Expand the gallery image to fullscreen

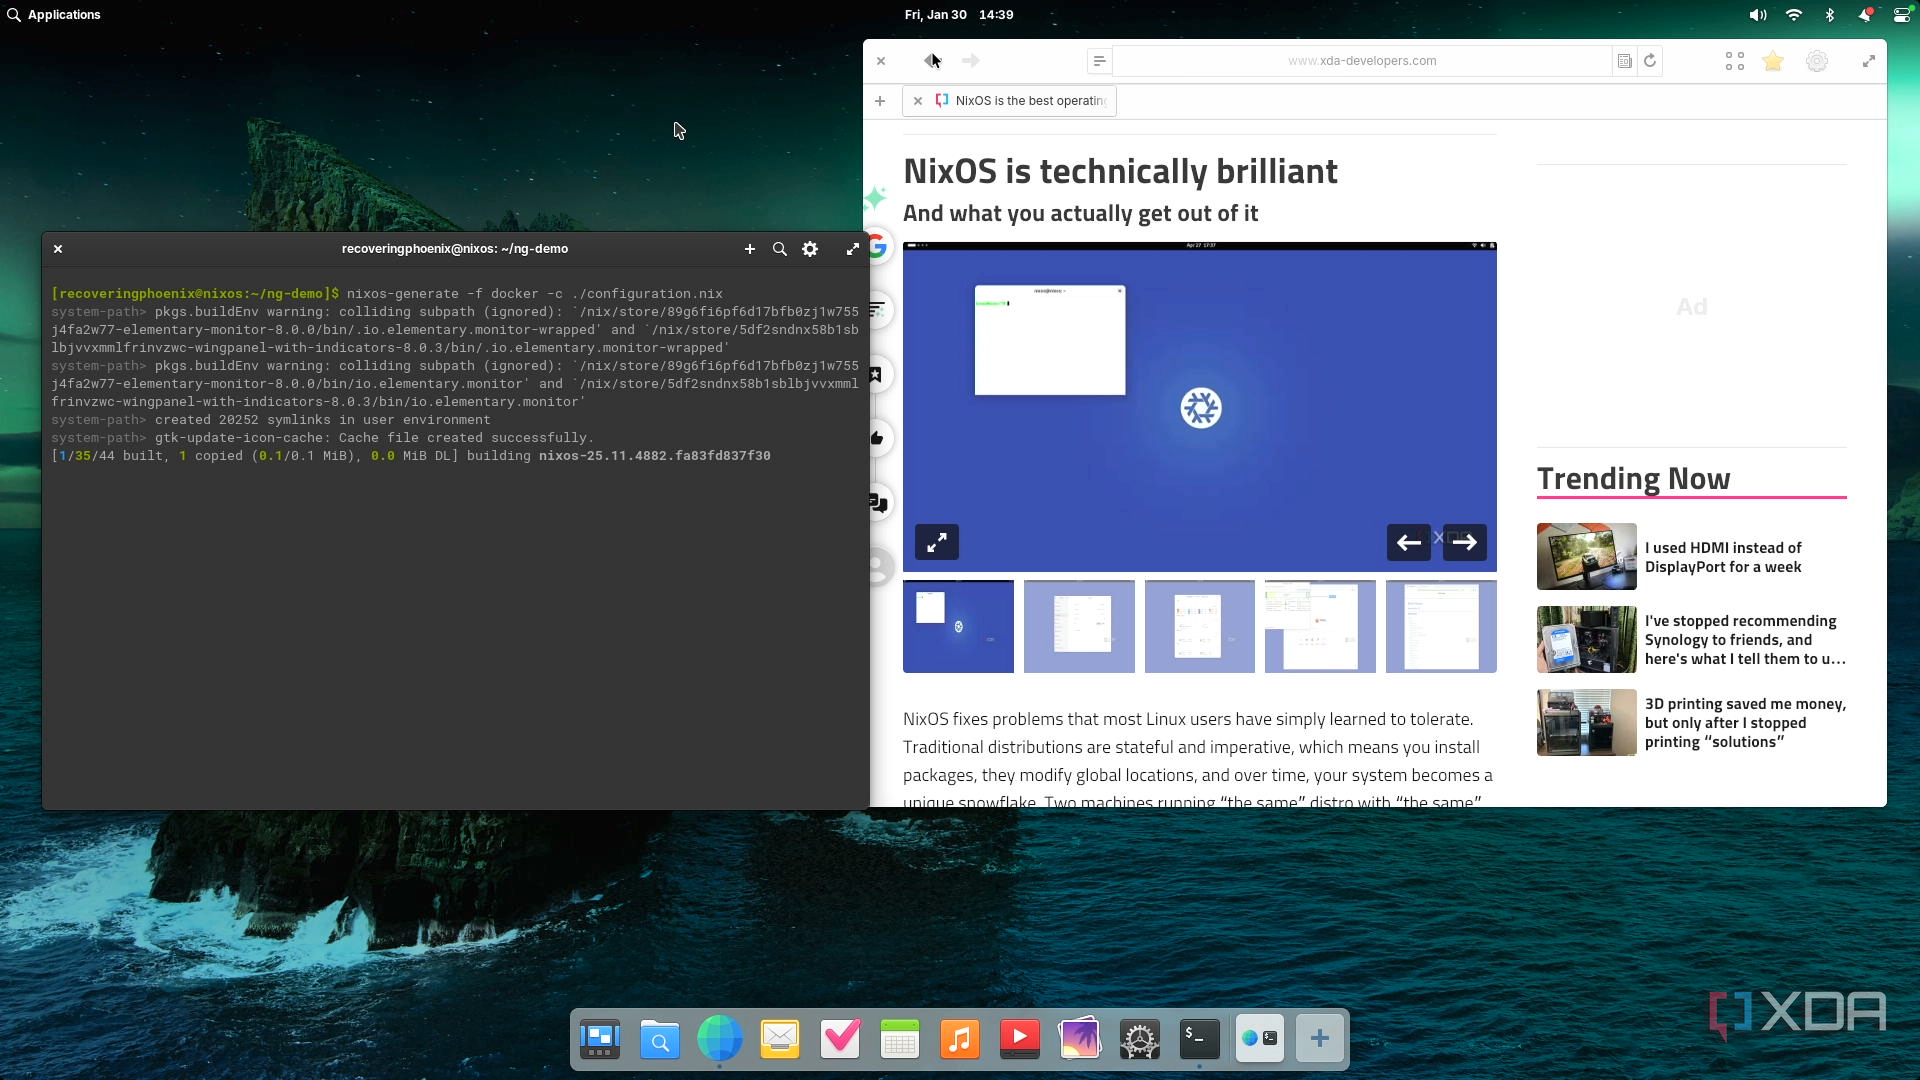[937, 542]
